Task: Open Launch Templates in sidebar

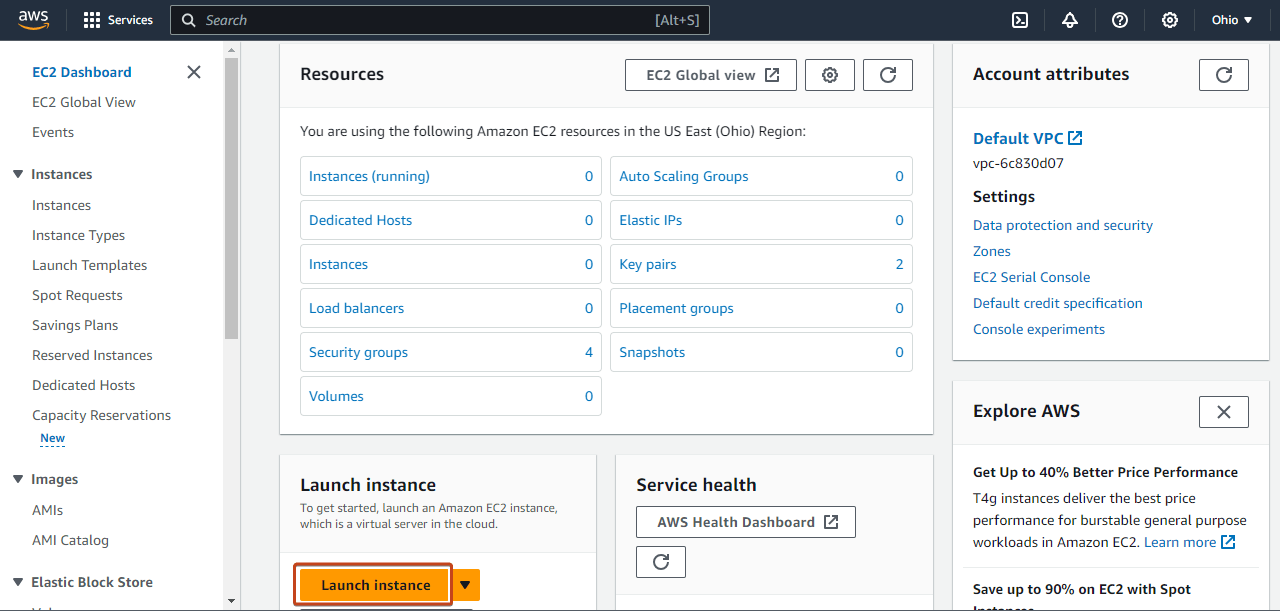Action: [x=90, y=265]
